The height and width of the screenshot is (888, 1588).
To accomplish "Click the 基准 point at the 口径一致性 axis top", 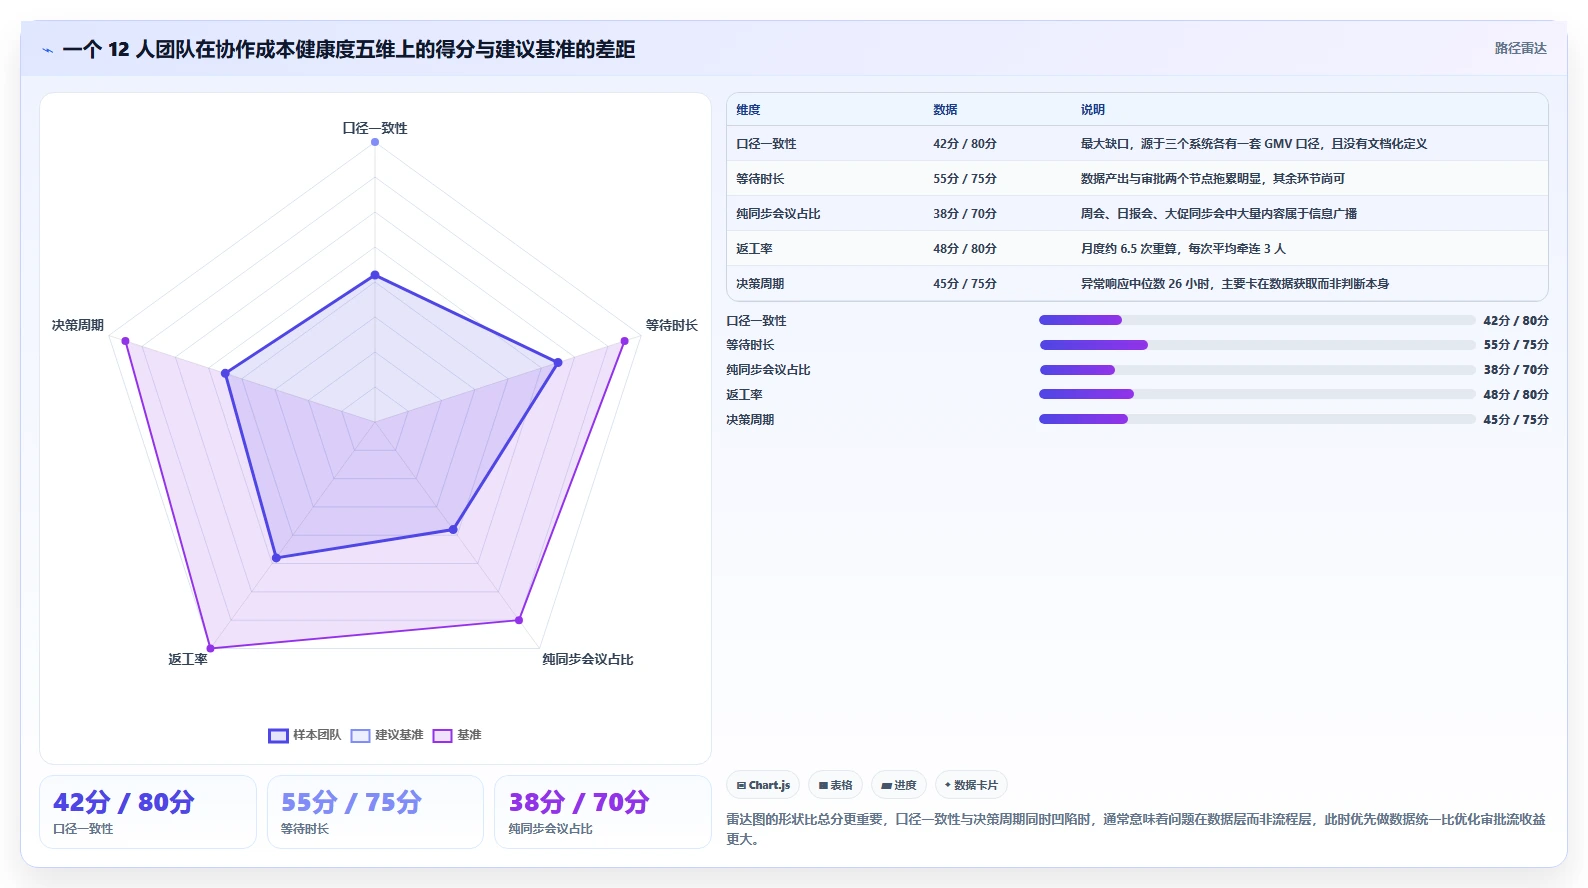I will coord(375,142).
